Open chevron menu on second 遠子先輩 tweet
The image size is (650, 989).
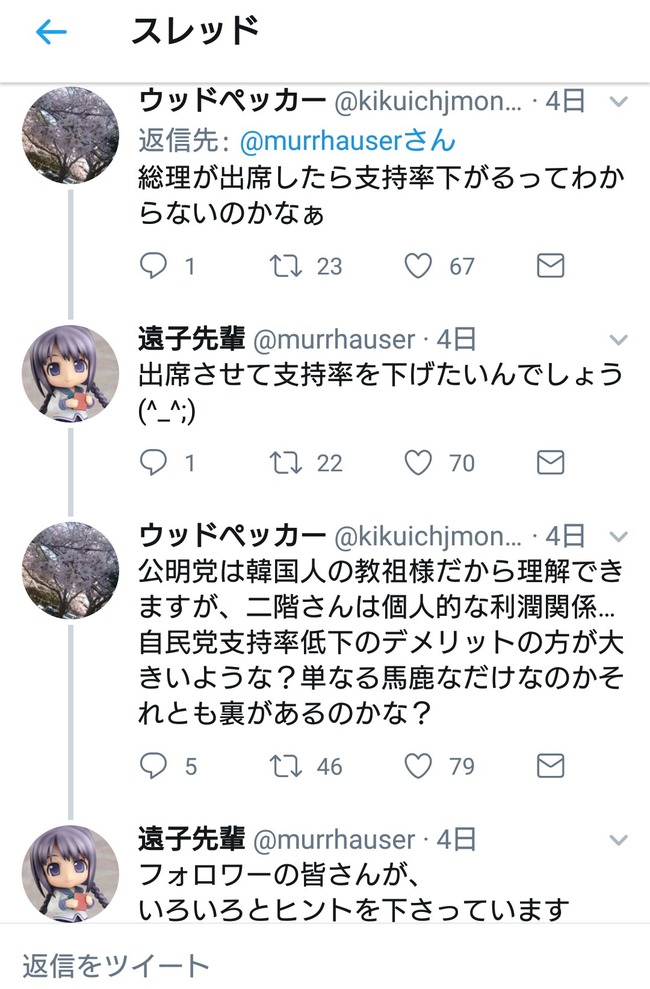coord(619,840)
